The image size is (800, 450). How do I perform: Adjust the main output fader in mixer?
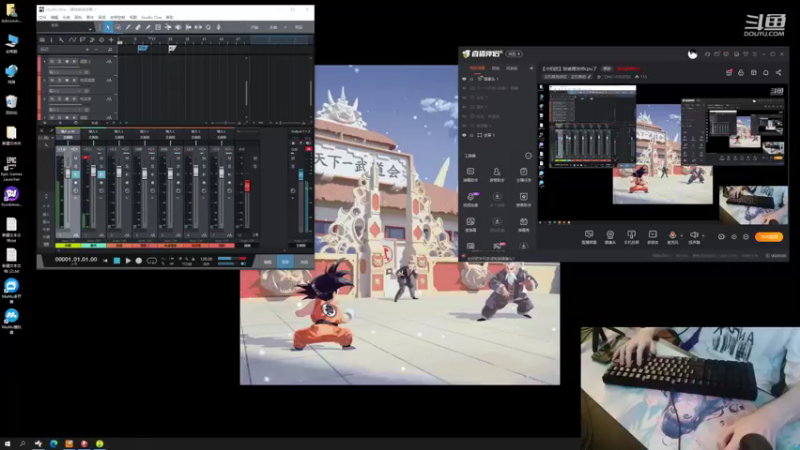tap(301, 175)
